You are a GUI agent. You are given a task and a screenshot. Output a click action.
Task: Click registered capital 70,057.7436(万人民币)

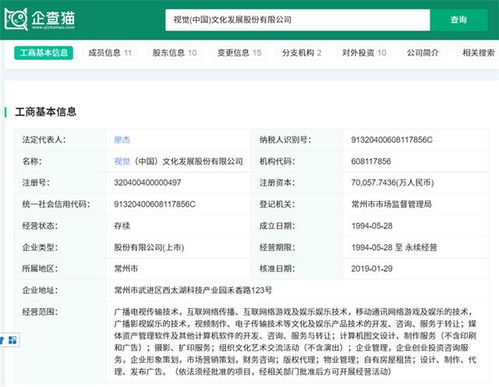[393, 183]
